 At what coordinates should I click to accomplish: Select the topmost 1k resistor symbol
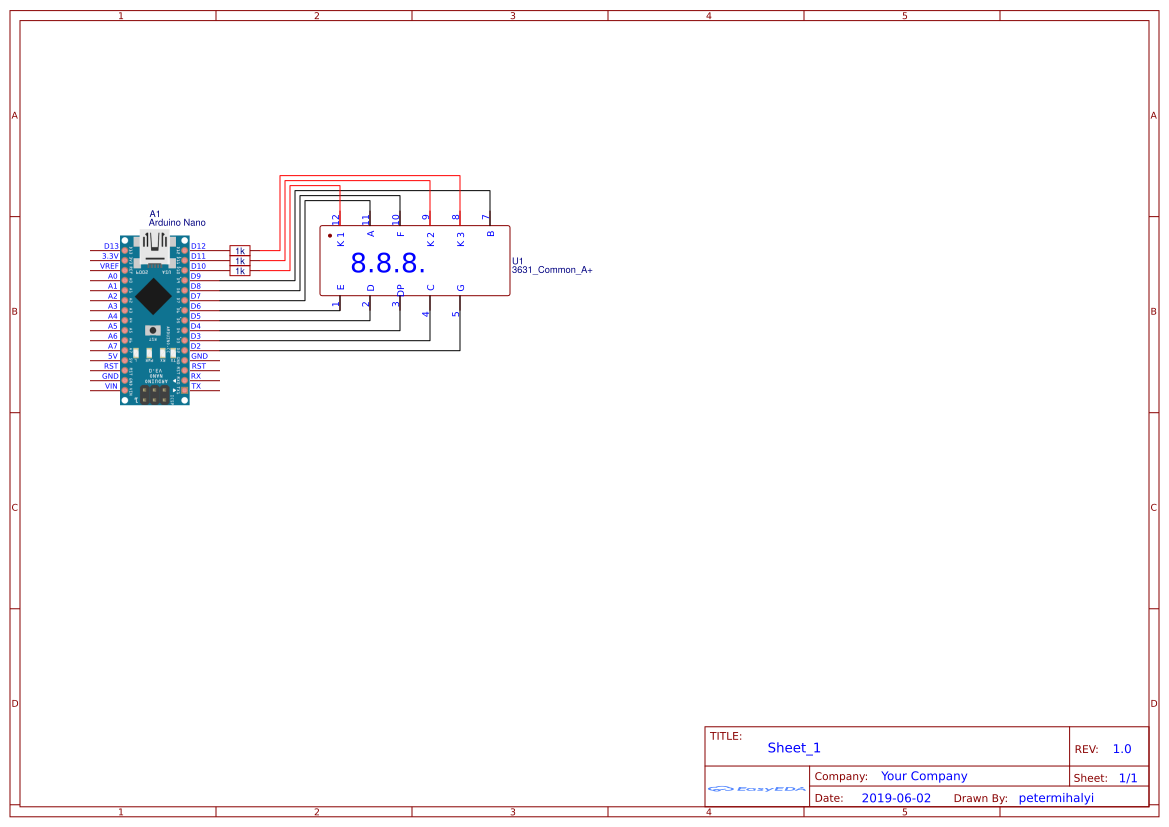pyautogui.click(x=240, y=250)
